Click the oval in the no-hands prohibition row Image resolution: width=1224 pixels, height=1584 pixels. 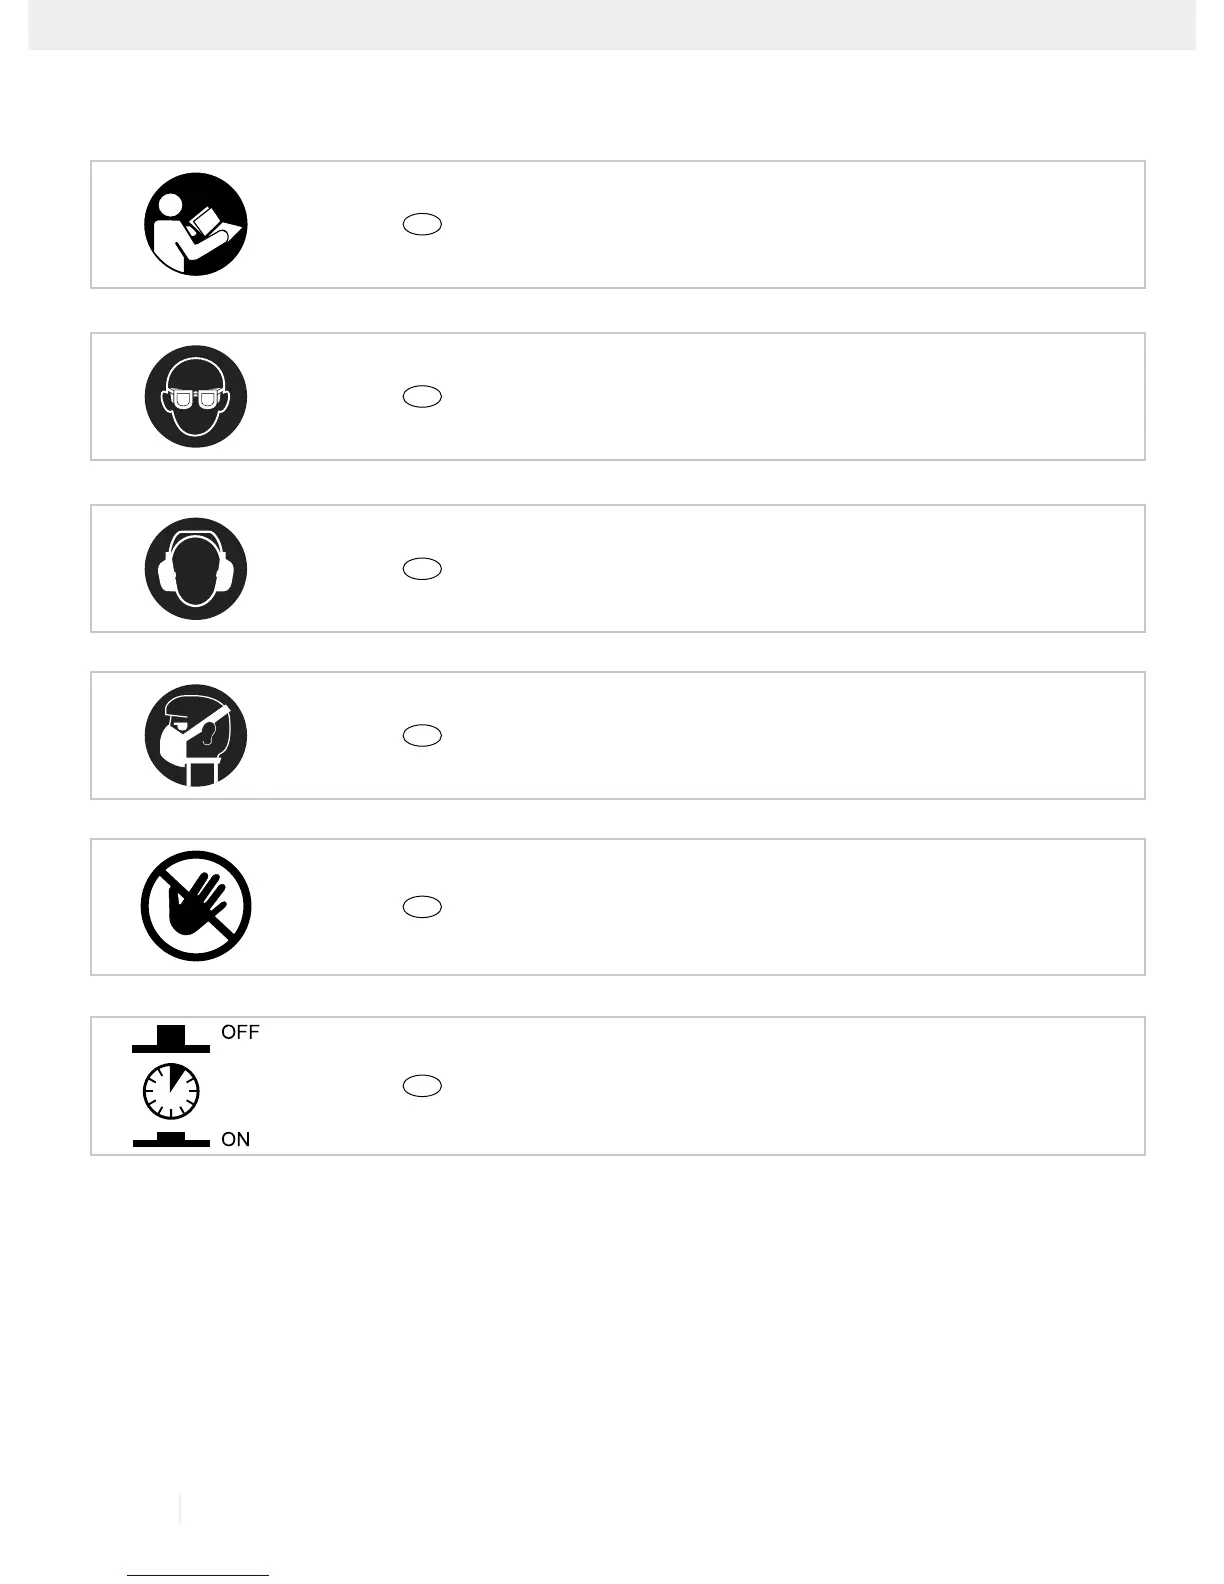[422, 906]
